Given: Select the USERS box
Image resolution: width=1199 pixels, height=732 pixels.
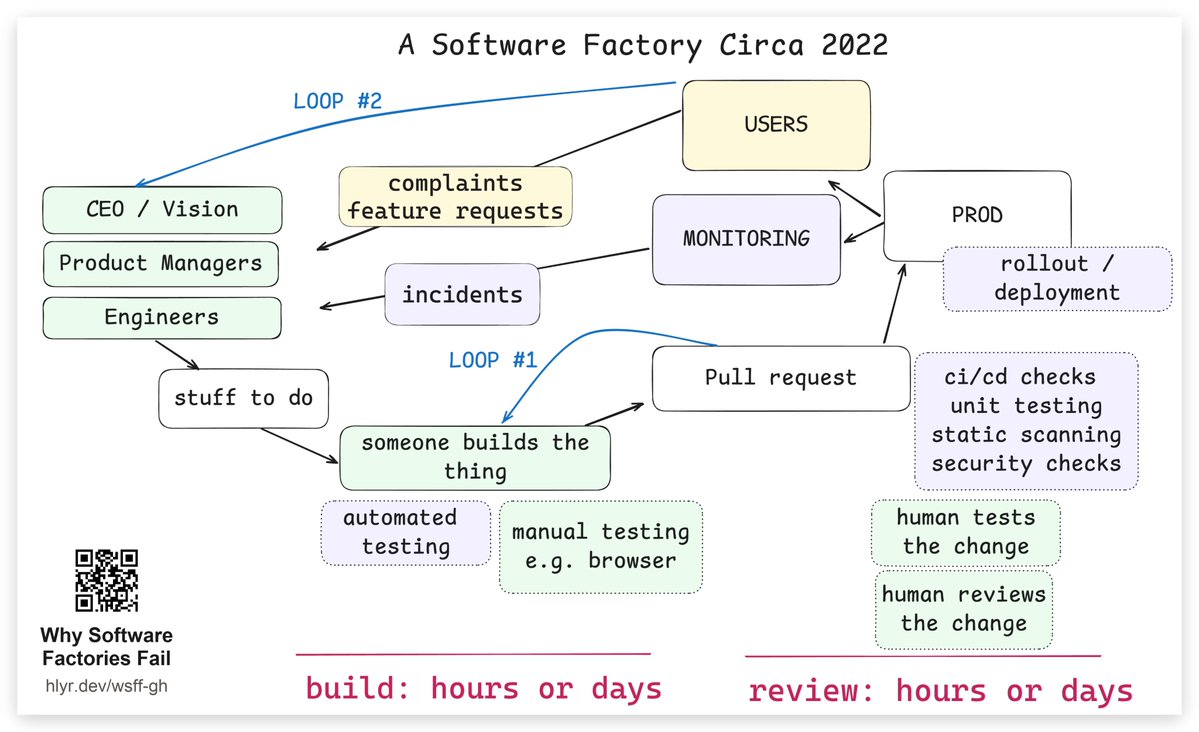Looking at the screenshot, I should [x=776, y=125].
